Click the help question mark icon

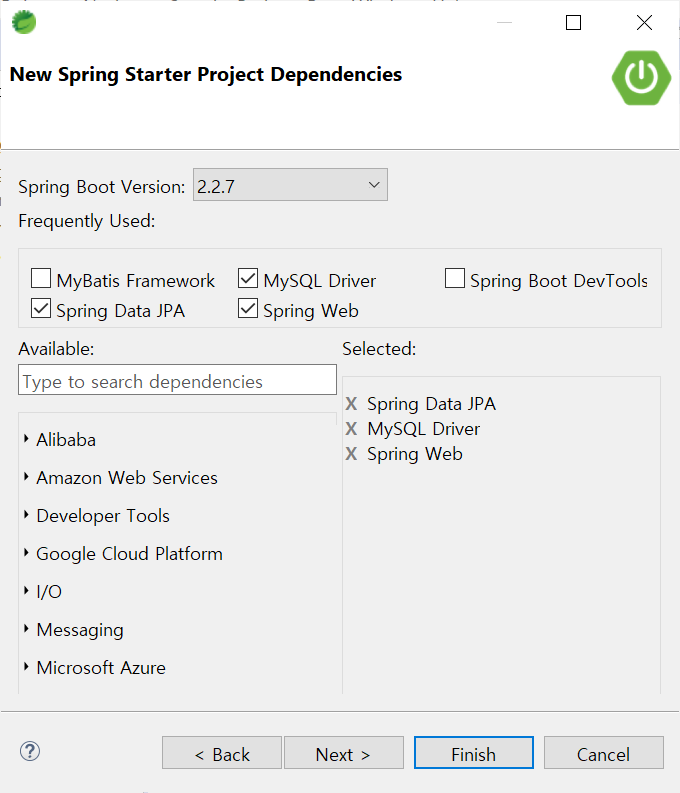[x=30, y=751]
